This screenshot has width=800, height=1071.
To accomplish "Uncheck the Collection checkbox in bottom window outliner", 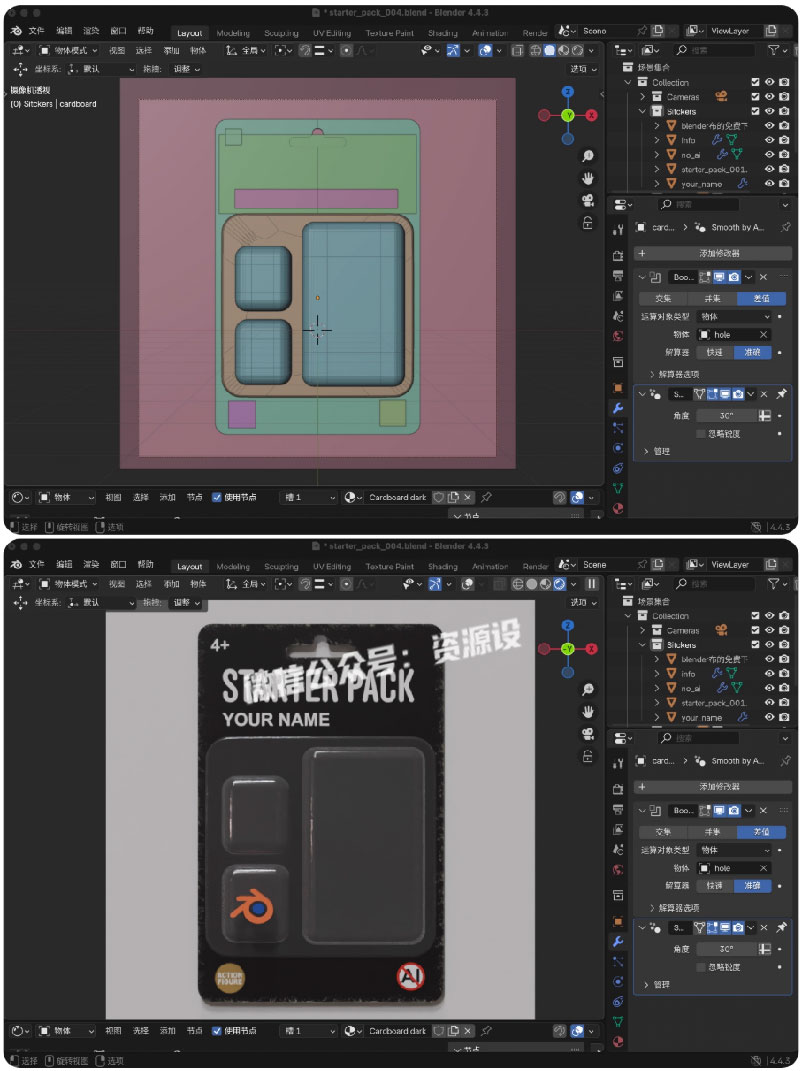I will click(x=755, y=615).
